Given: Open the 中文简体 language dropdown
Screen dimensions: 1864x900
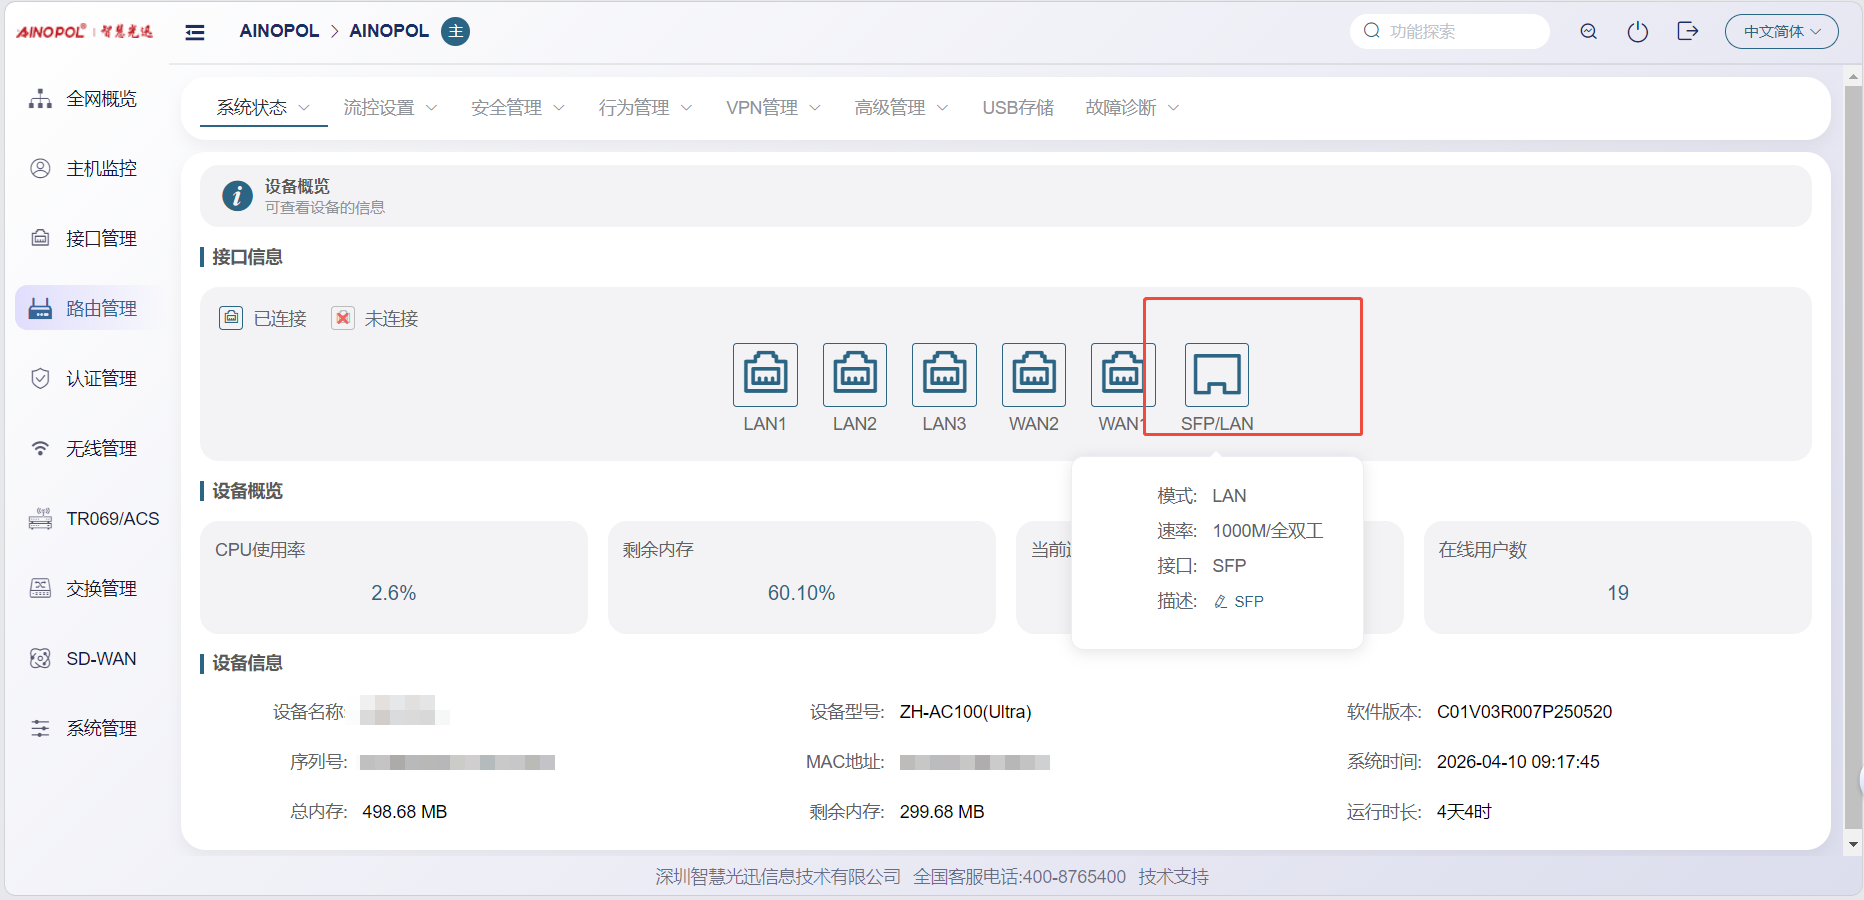Looking at the screenshot, I should (x=1781, y=32).
